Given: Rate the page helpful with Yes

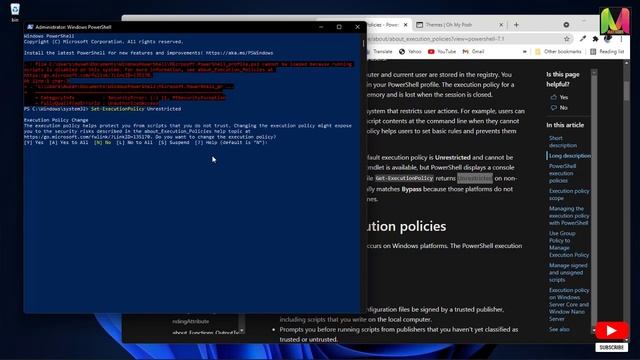Looking at the screenshot, I should 559,97.
